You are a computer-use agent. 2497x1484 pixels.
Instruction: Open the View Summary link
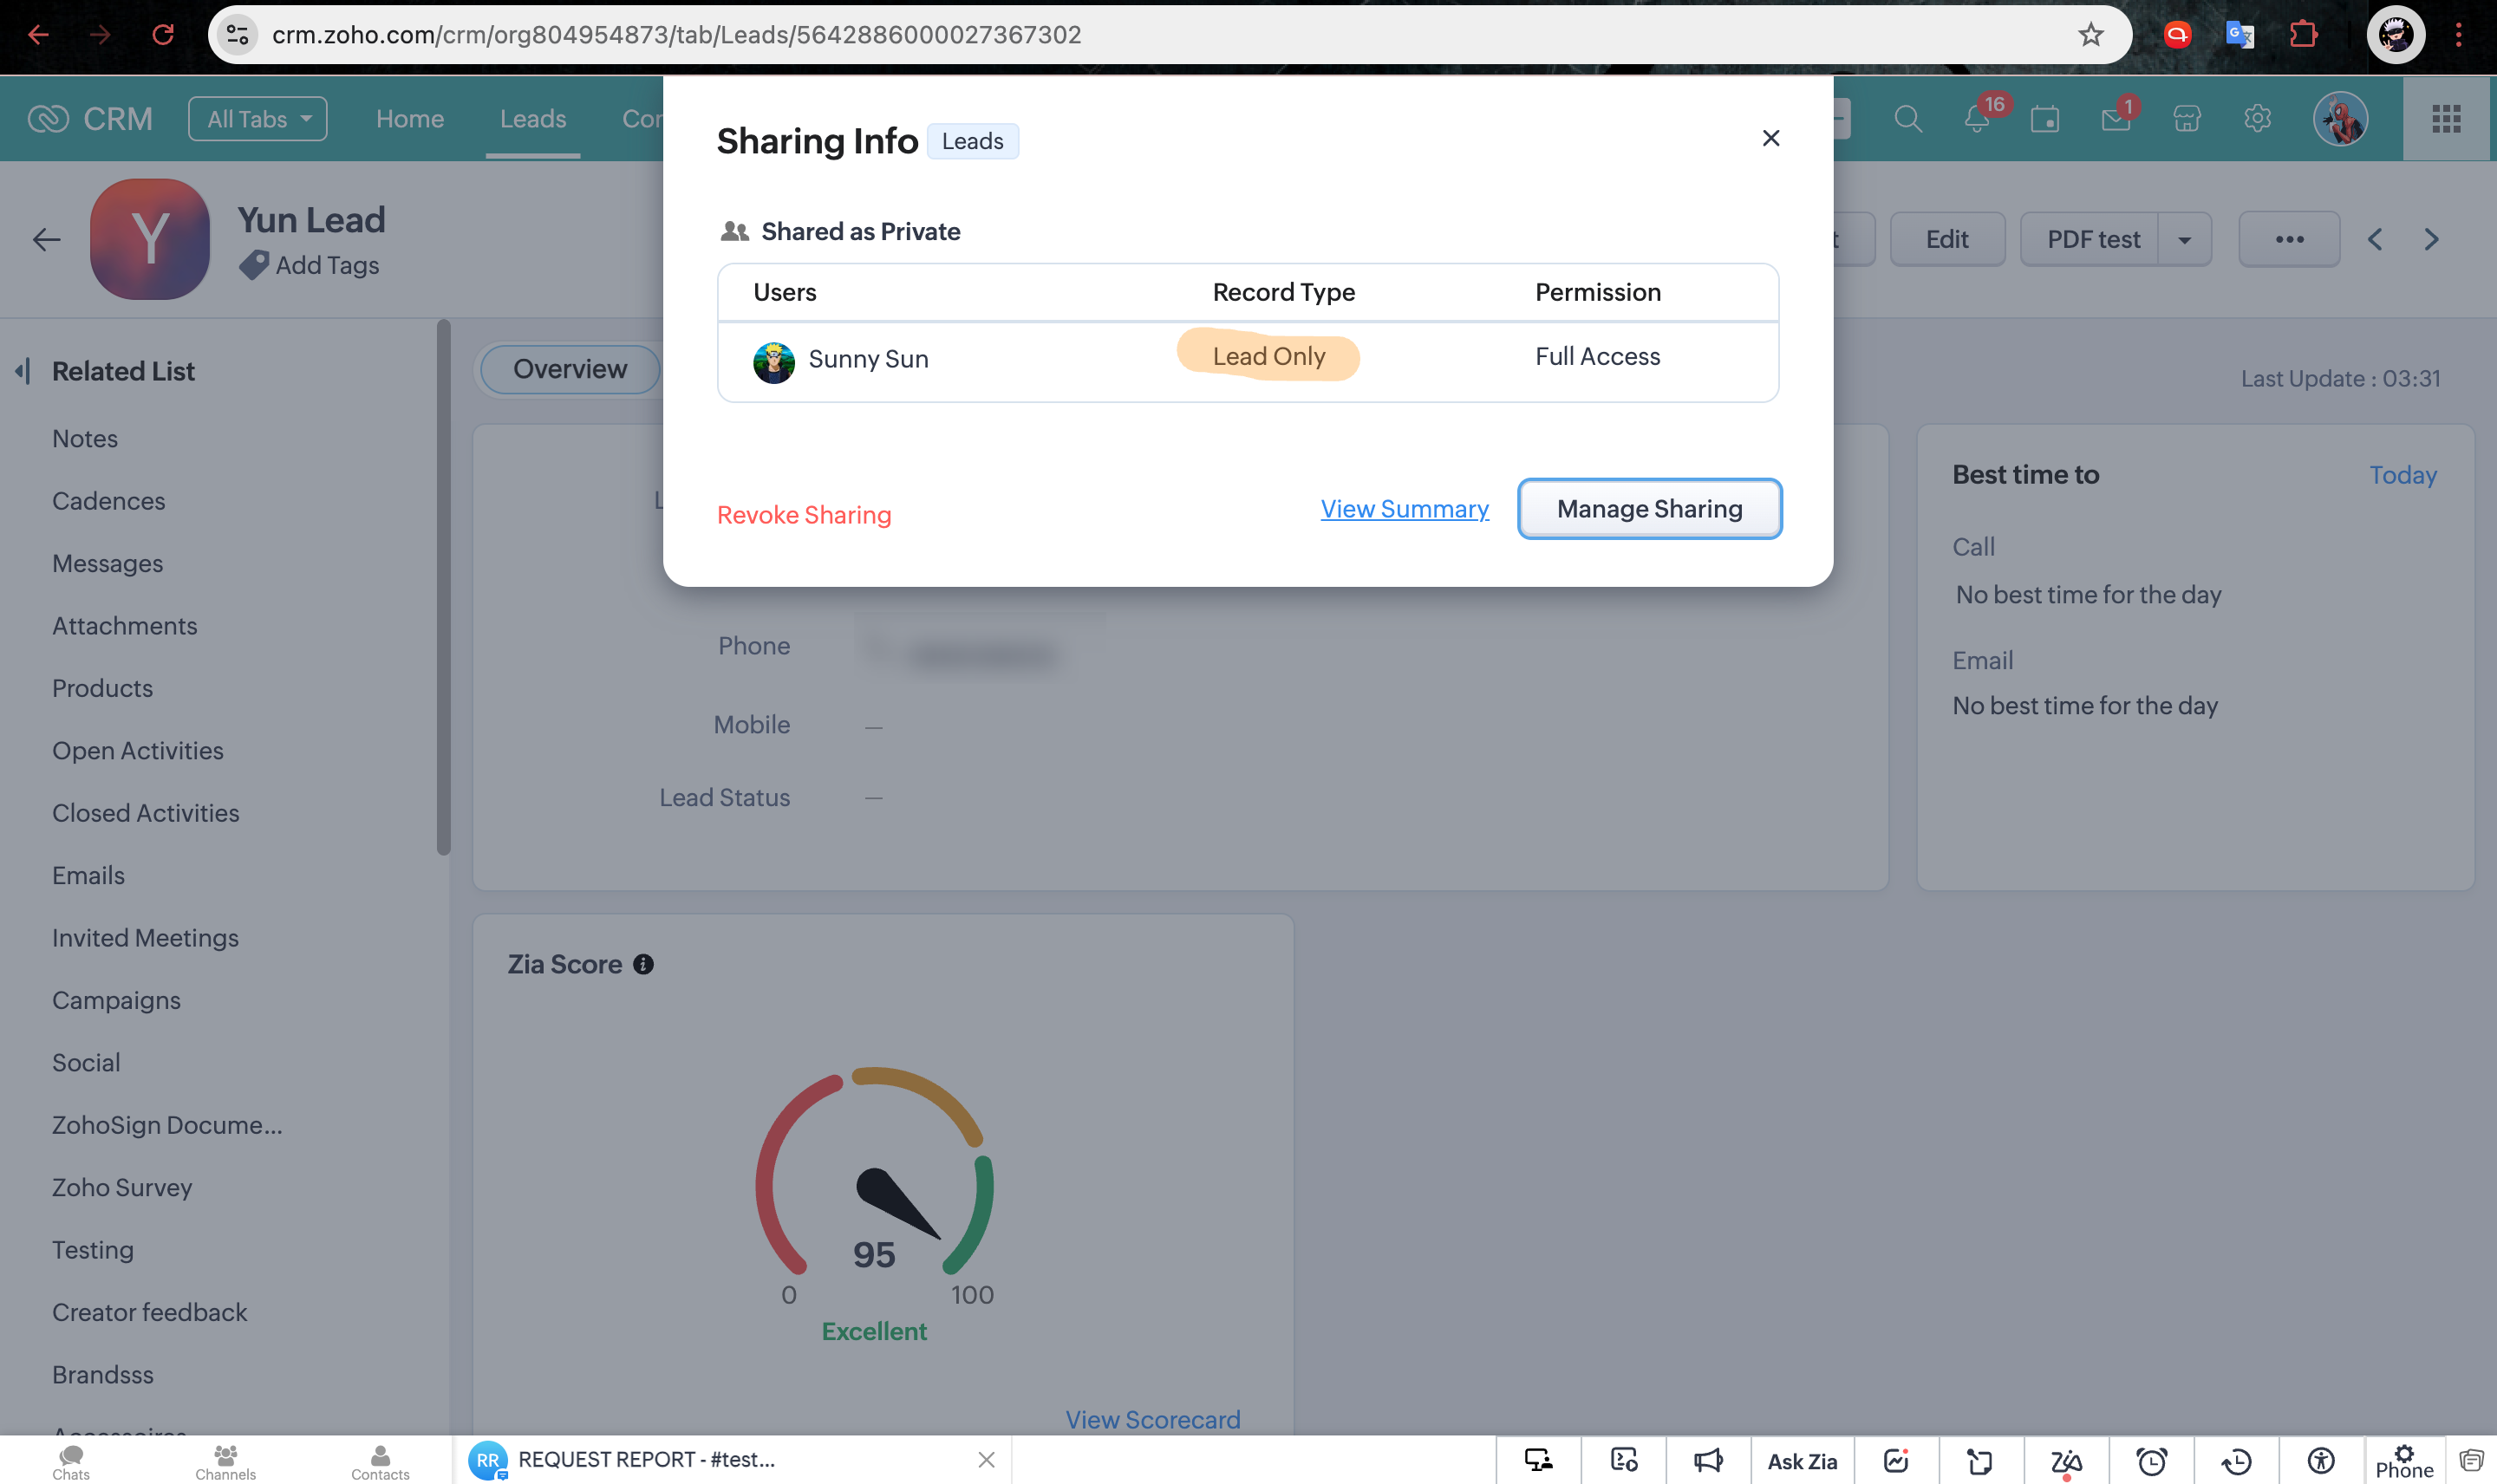[x=1404, y=509]
